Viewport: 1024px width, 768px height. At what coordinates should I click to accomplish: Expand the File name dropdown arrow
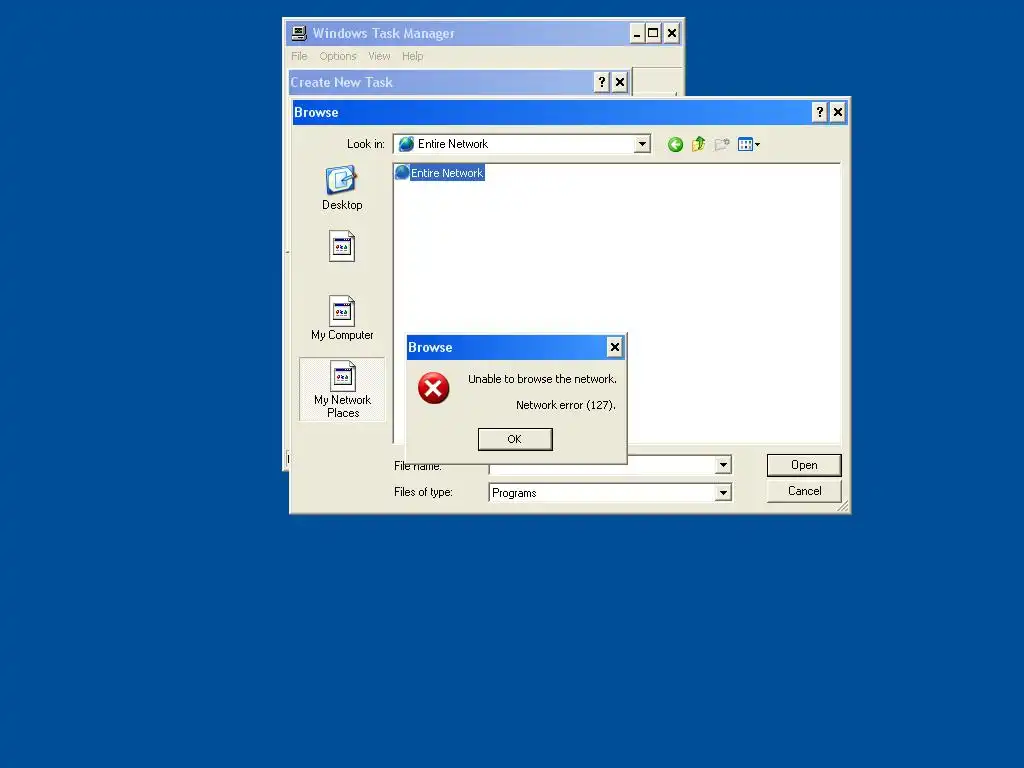click(723, 465)
